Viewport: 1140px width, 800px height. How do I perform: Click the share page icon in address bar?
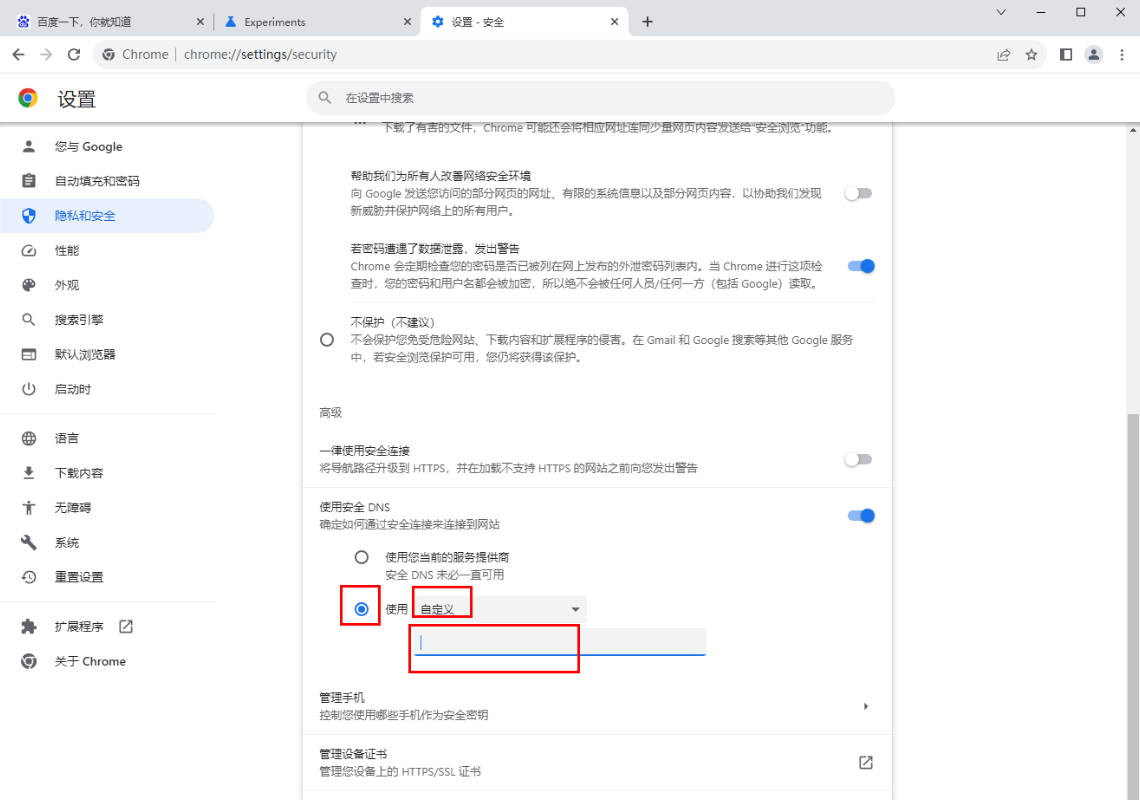tap(1003, 55)
